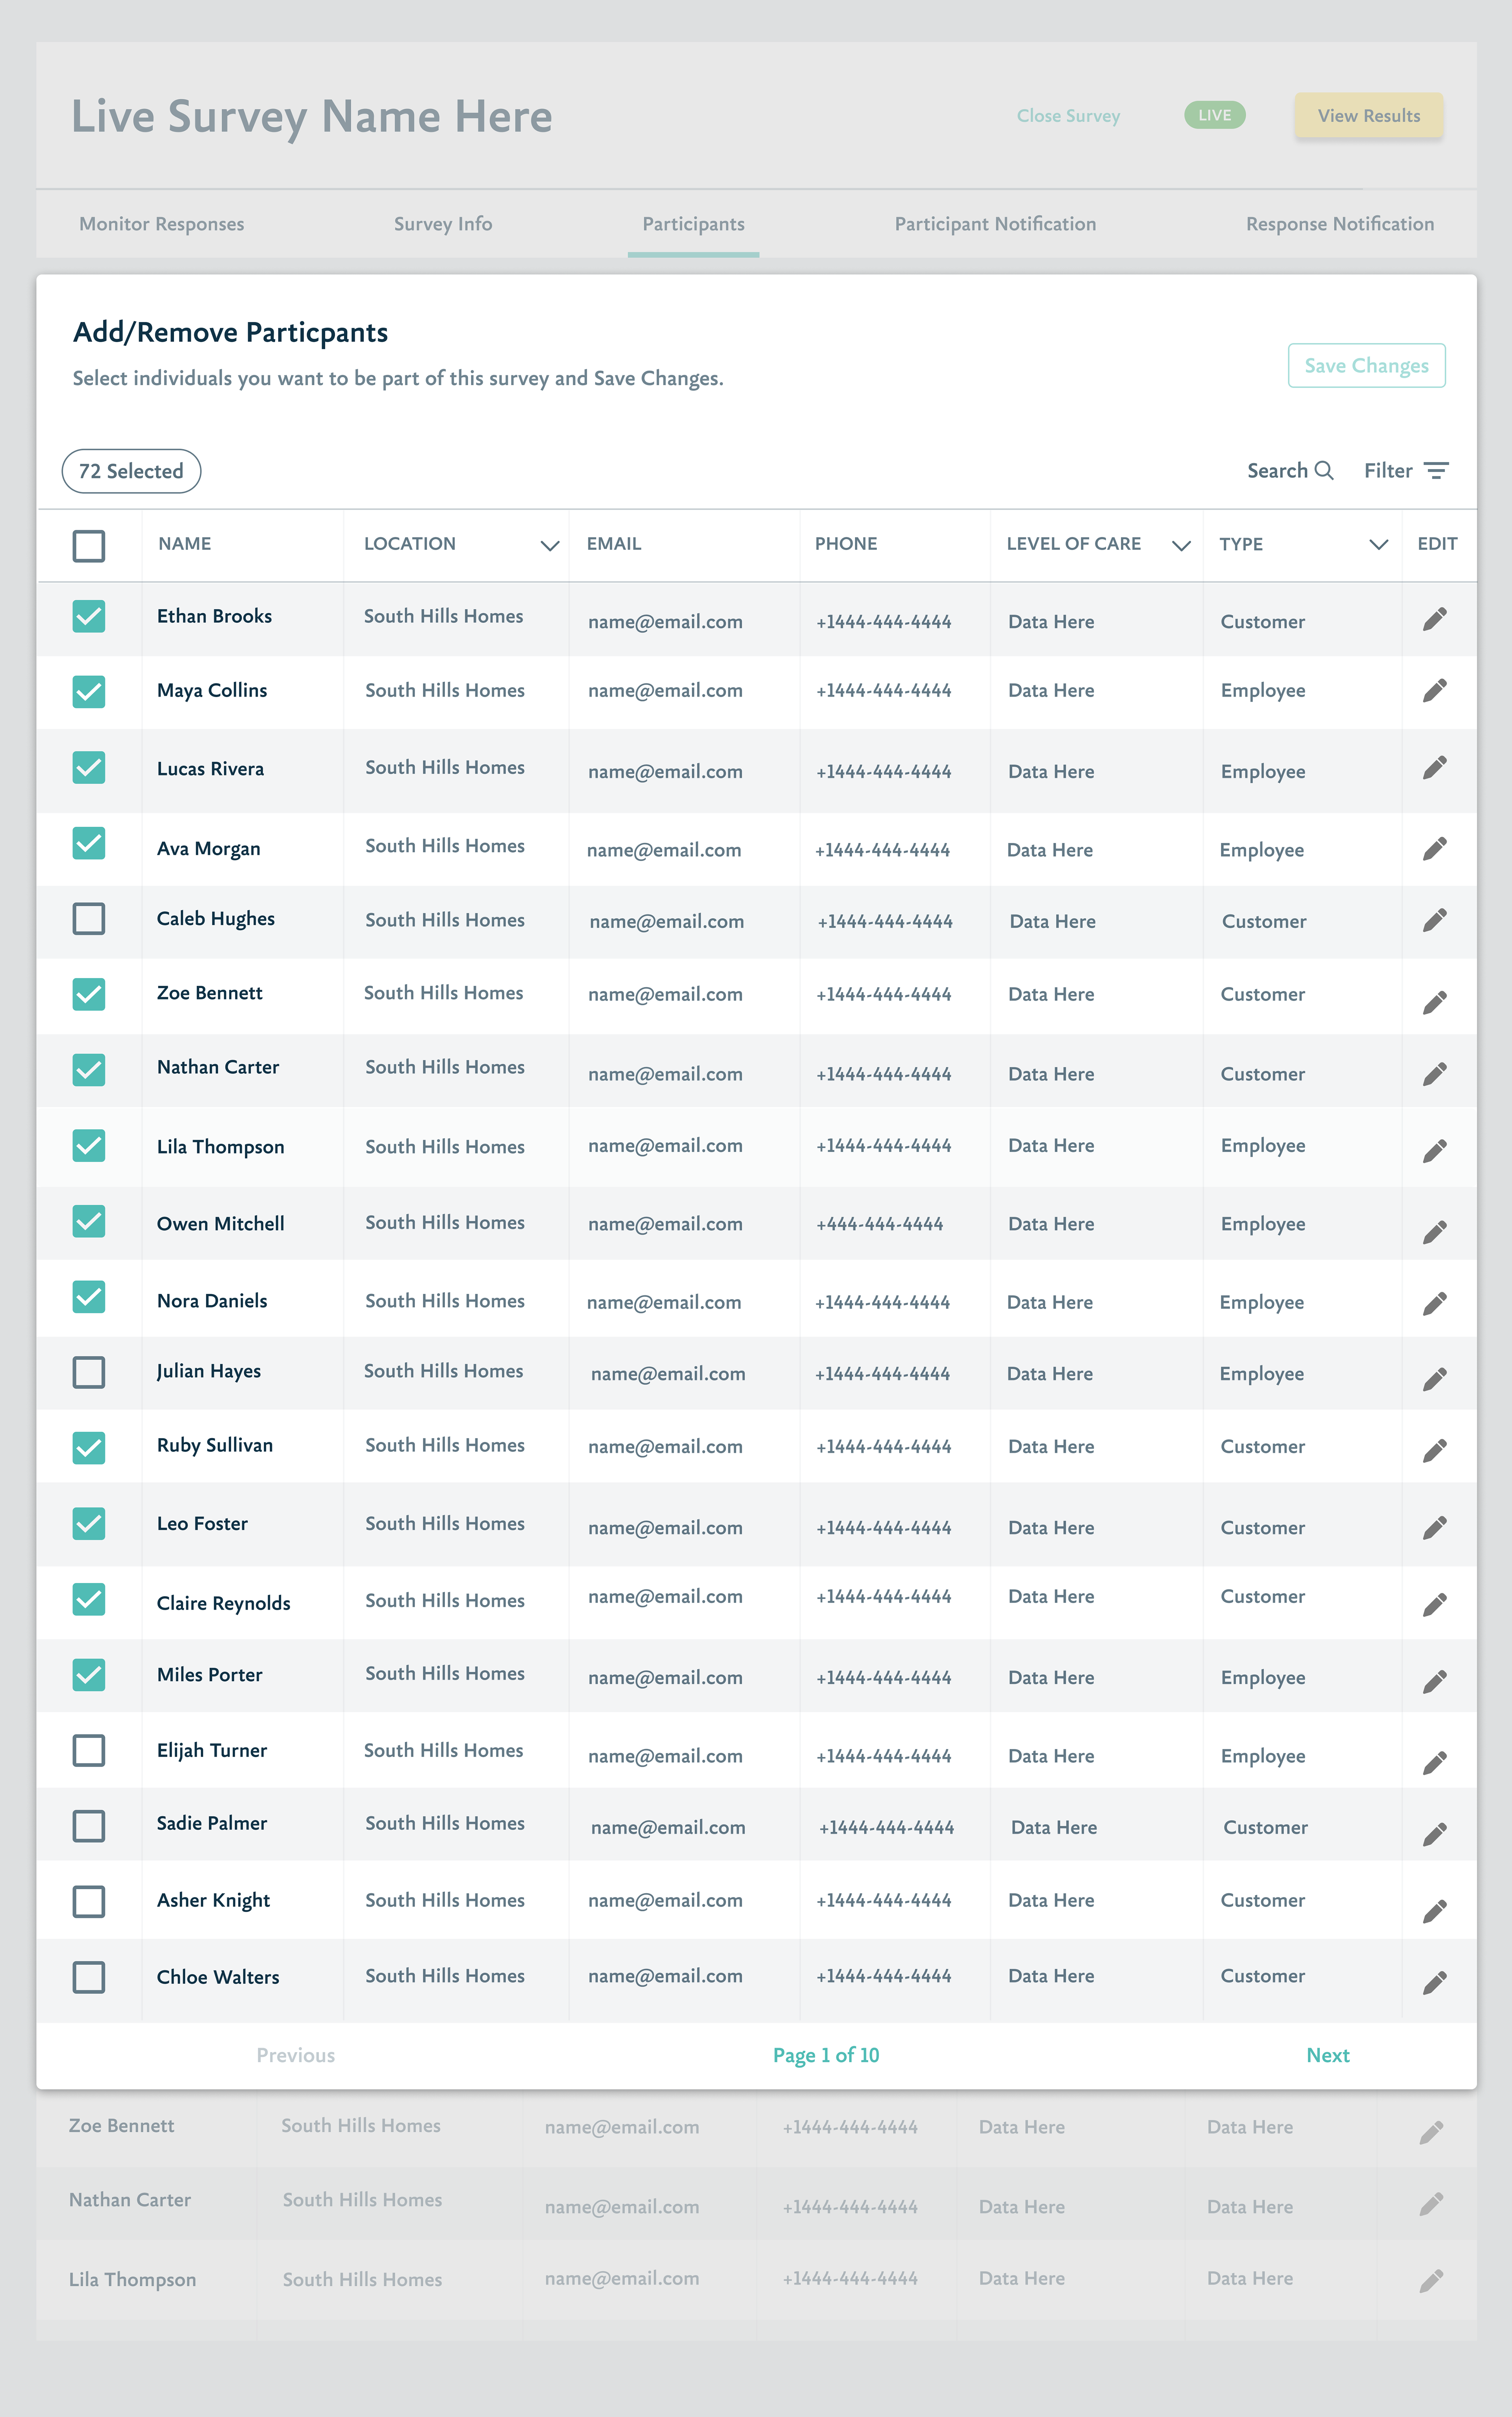
Task: Deselect Owen Mitchell's checkbox
Action: [89, 1221]
